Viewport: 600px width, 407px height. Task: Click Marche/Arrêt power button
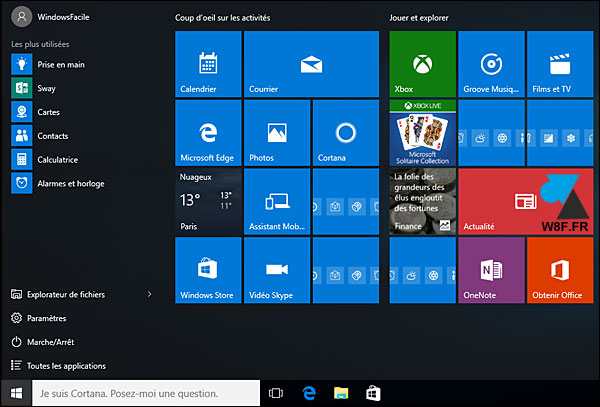[x=42, y=342]
